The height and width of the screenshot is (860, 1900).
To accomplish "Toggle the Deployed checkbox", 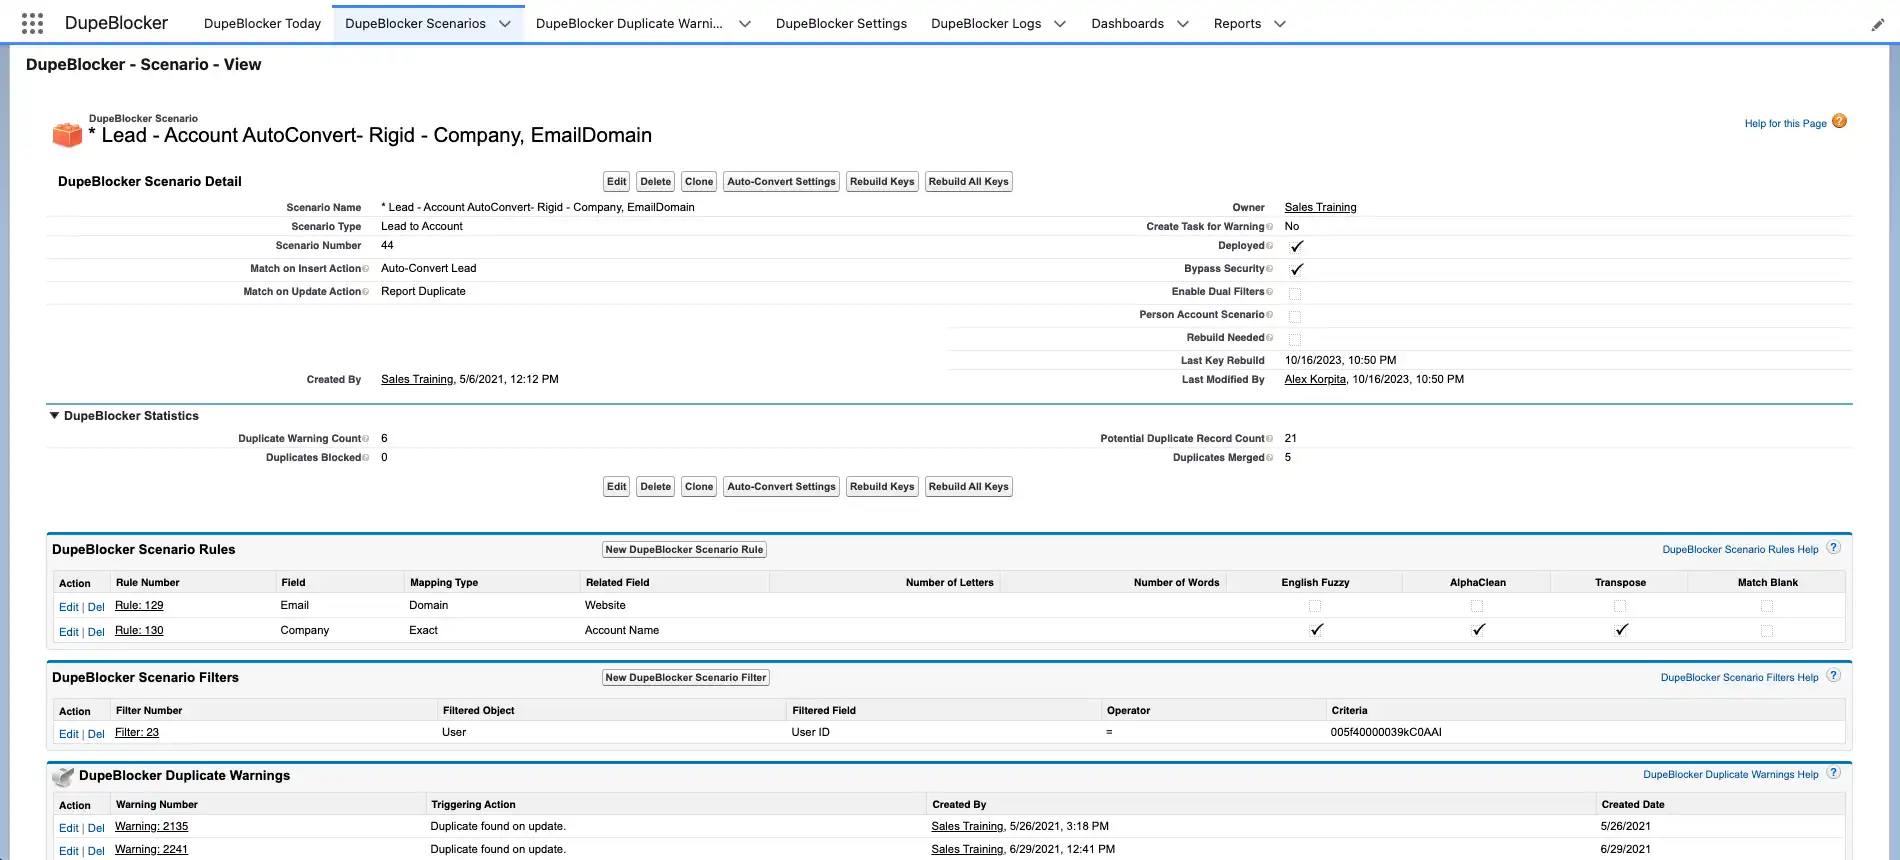I will 1296,246.
